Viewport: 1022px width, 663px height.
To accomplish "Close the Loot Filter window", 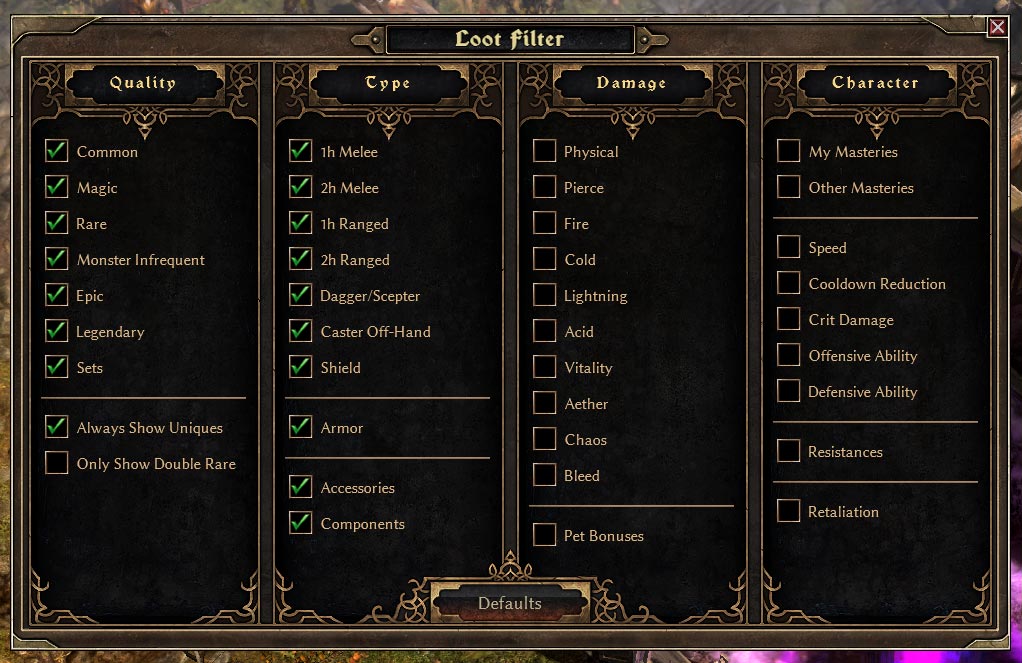I will [x=997, y=27].
